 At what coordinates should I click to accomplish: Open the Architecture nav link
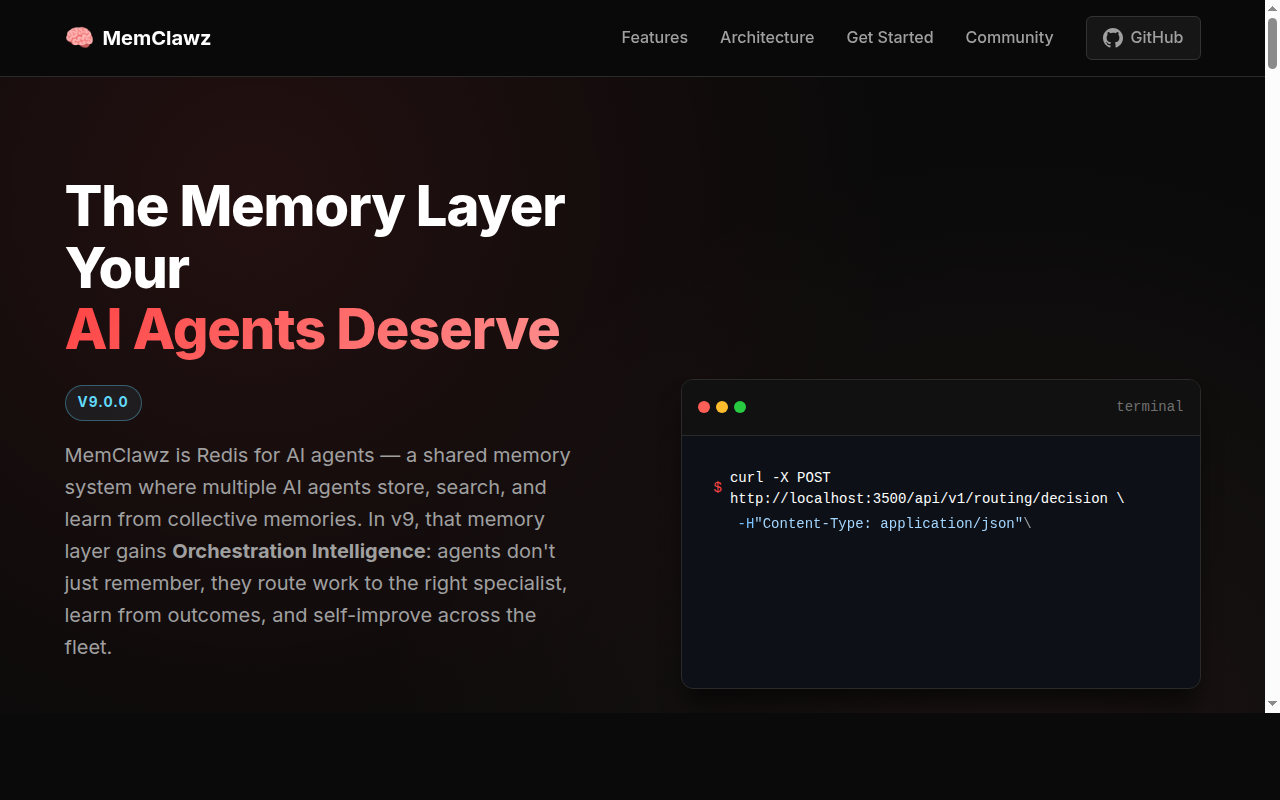click(x=767, y=37)
